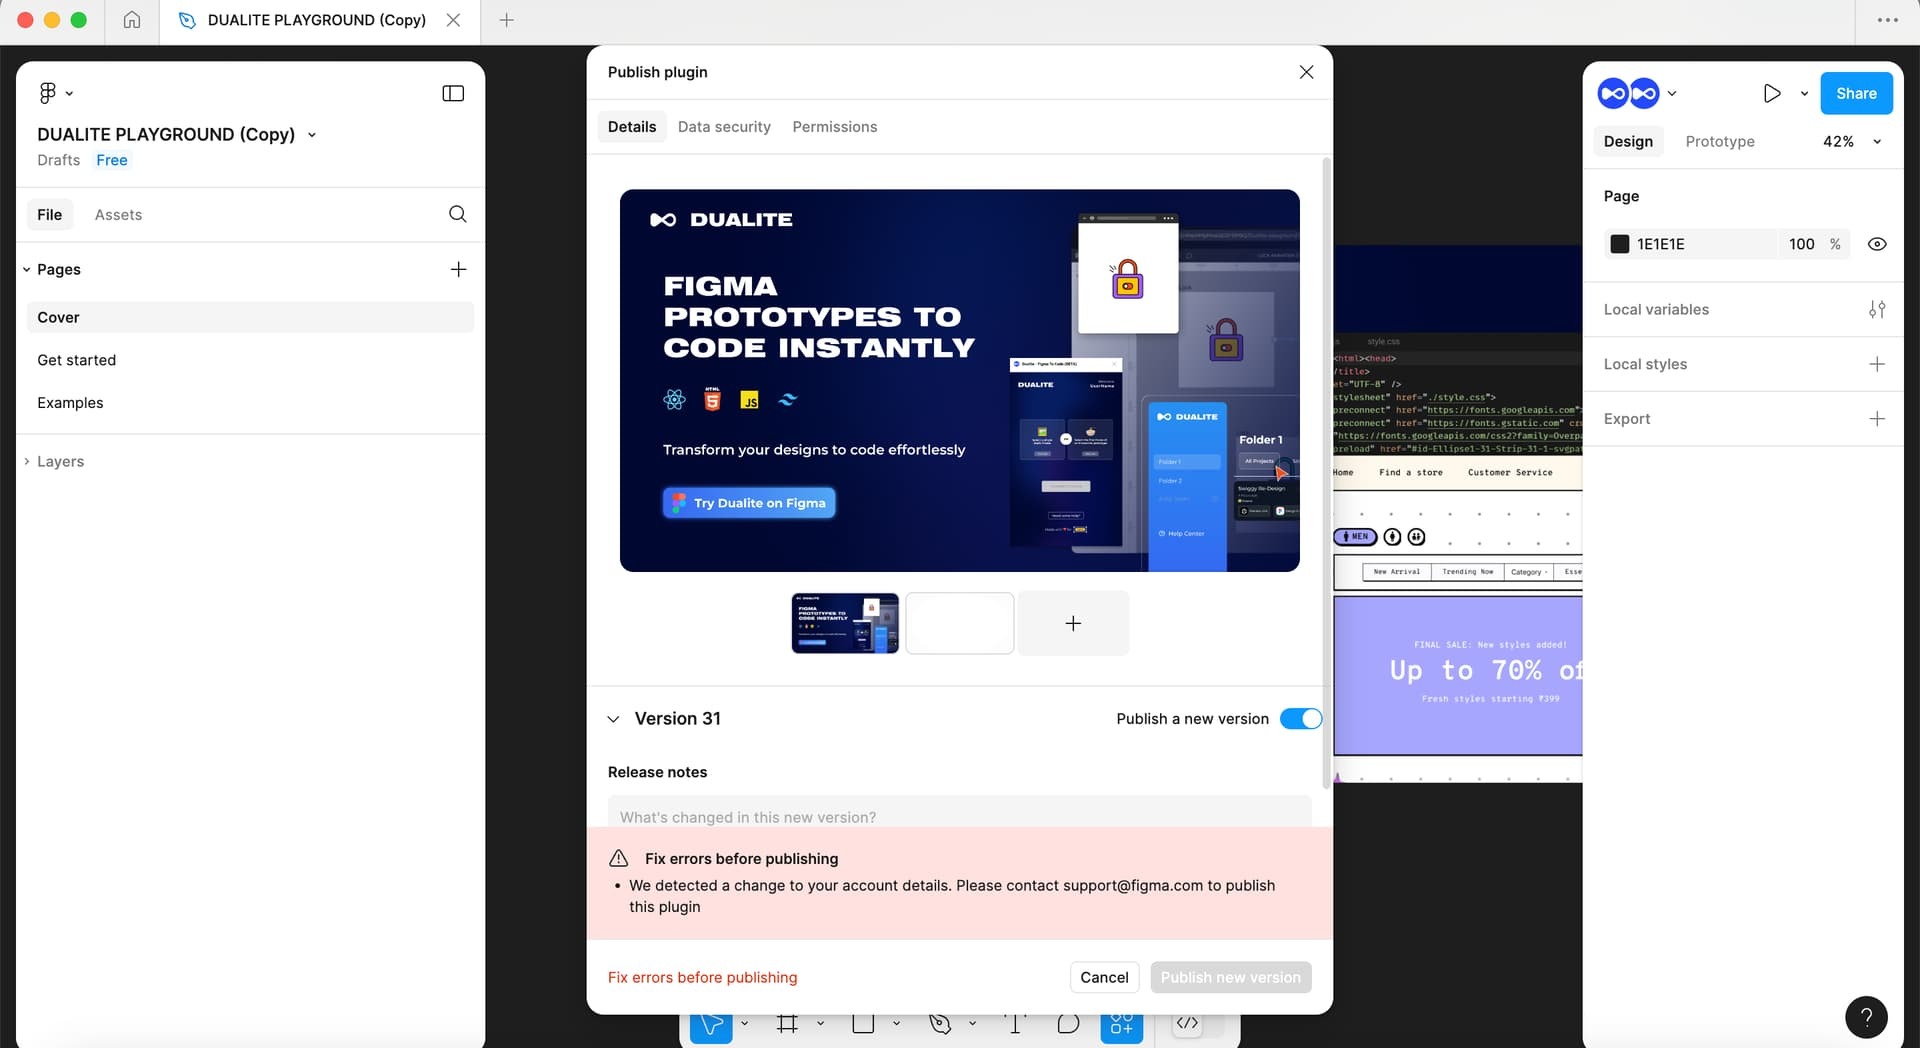Open shape tools dropdown arrow
This screenshot has width=1920, height=1048.
click(896, 1024)
